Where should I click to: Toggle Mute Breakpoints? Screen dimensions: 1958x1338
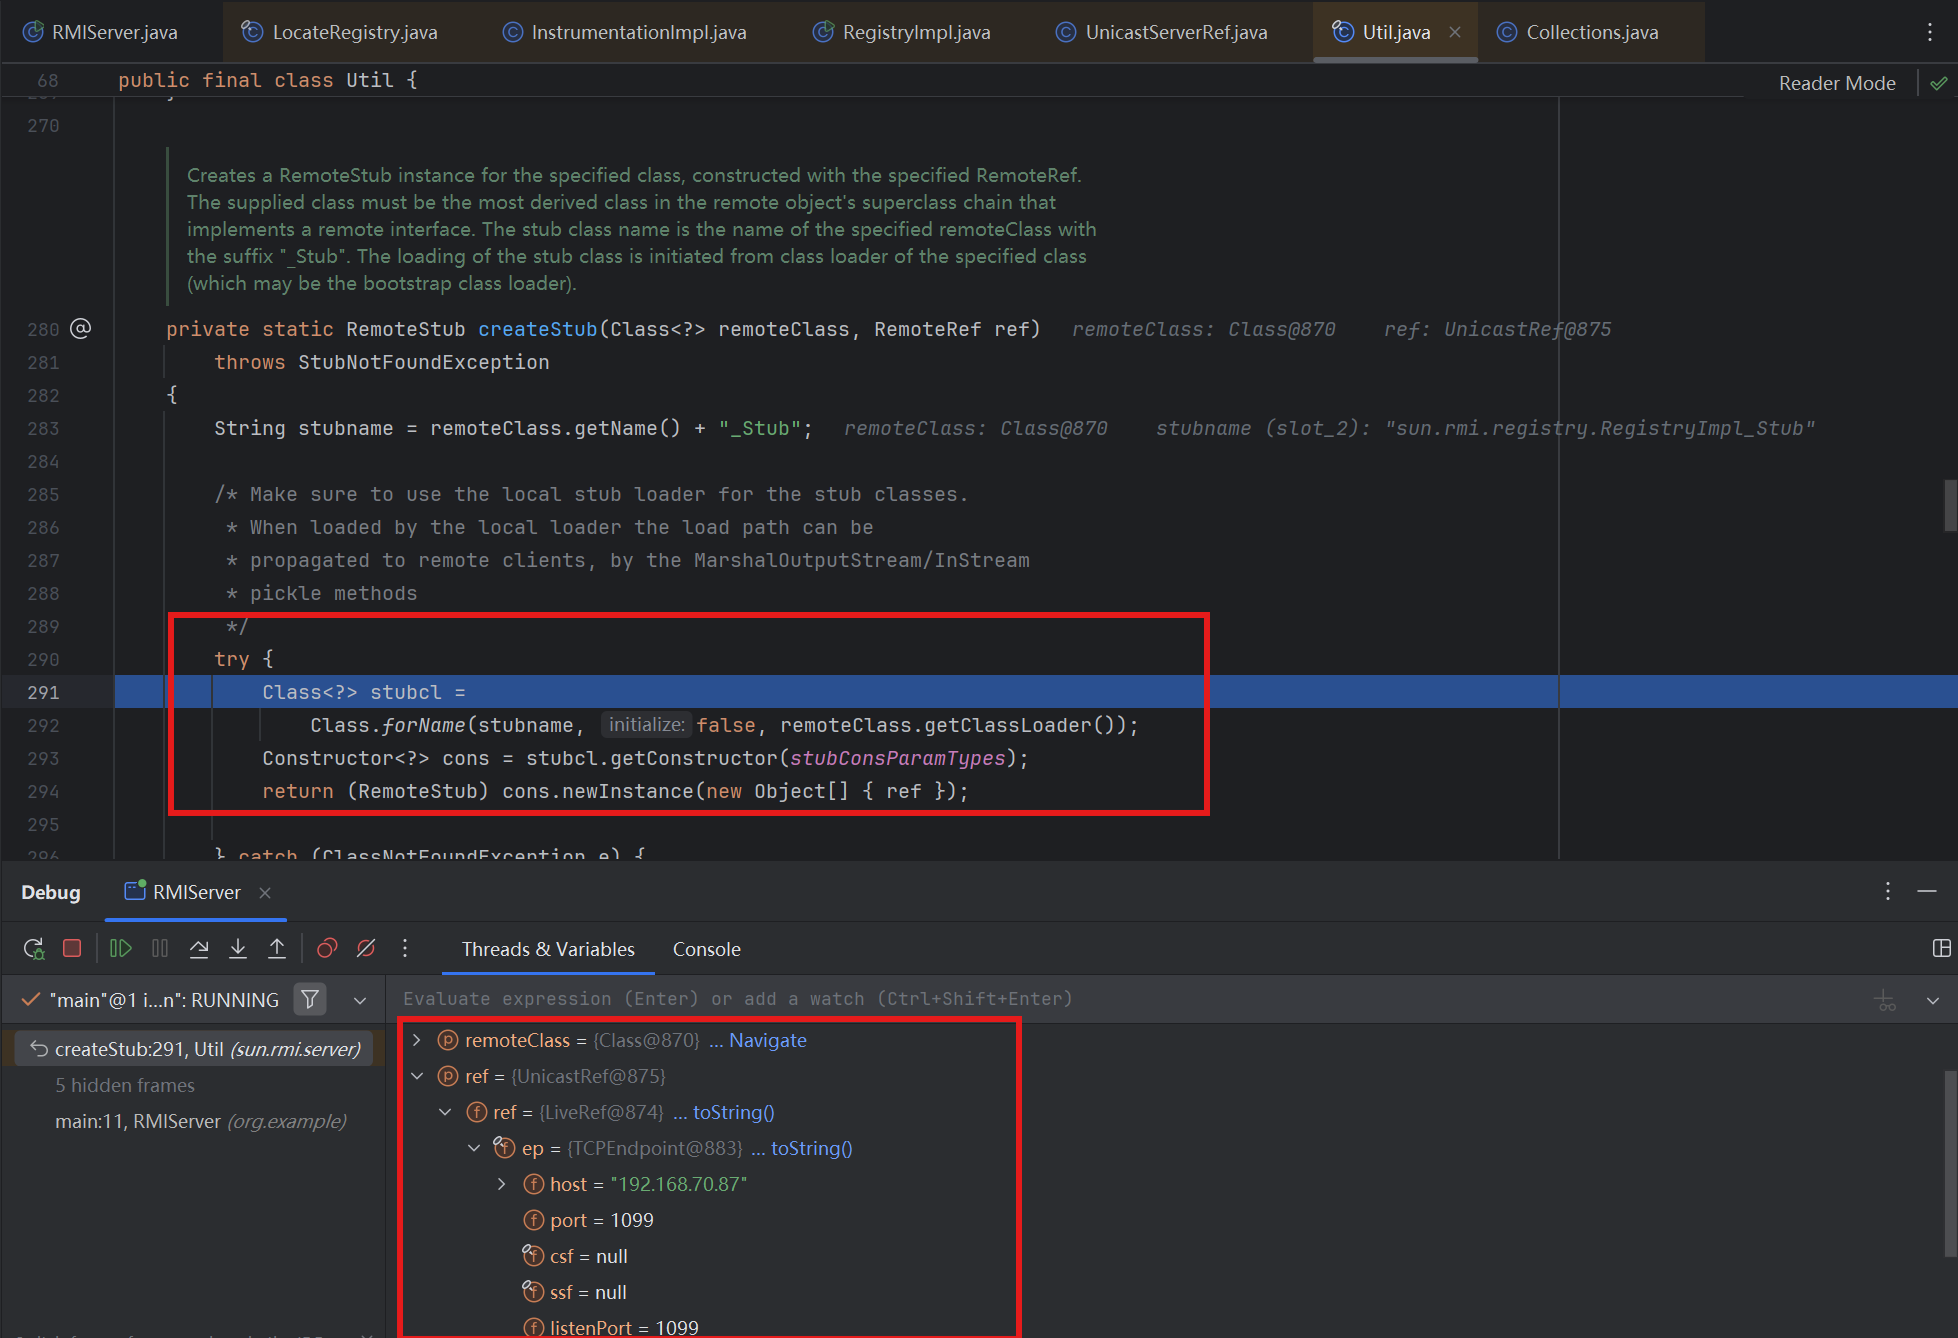[366, 948]
